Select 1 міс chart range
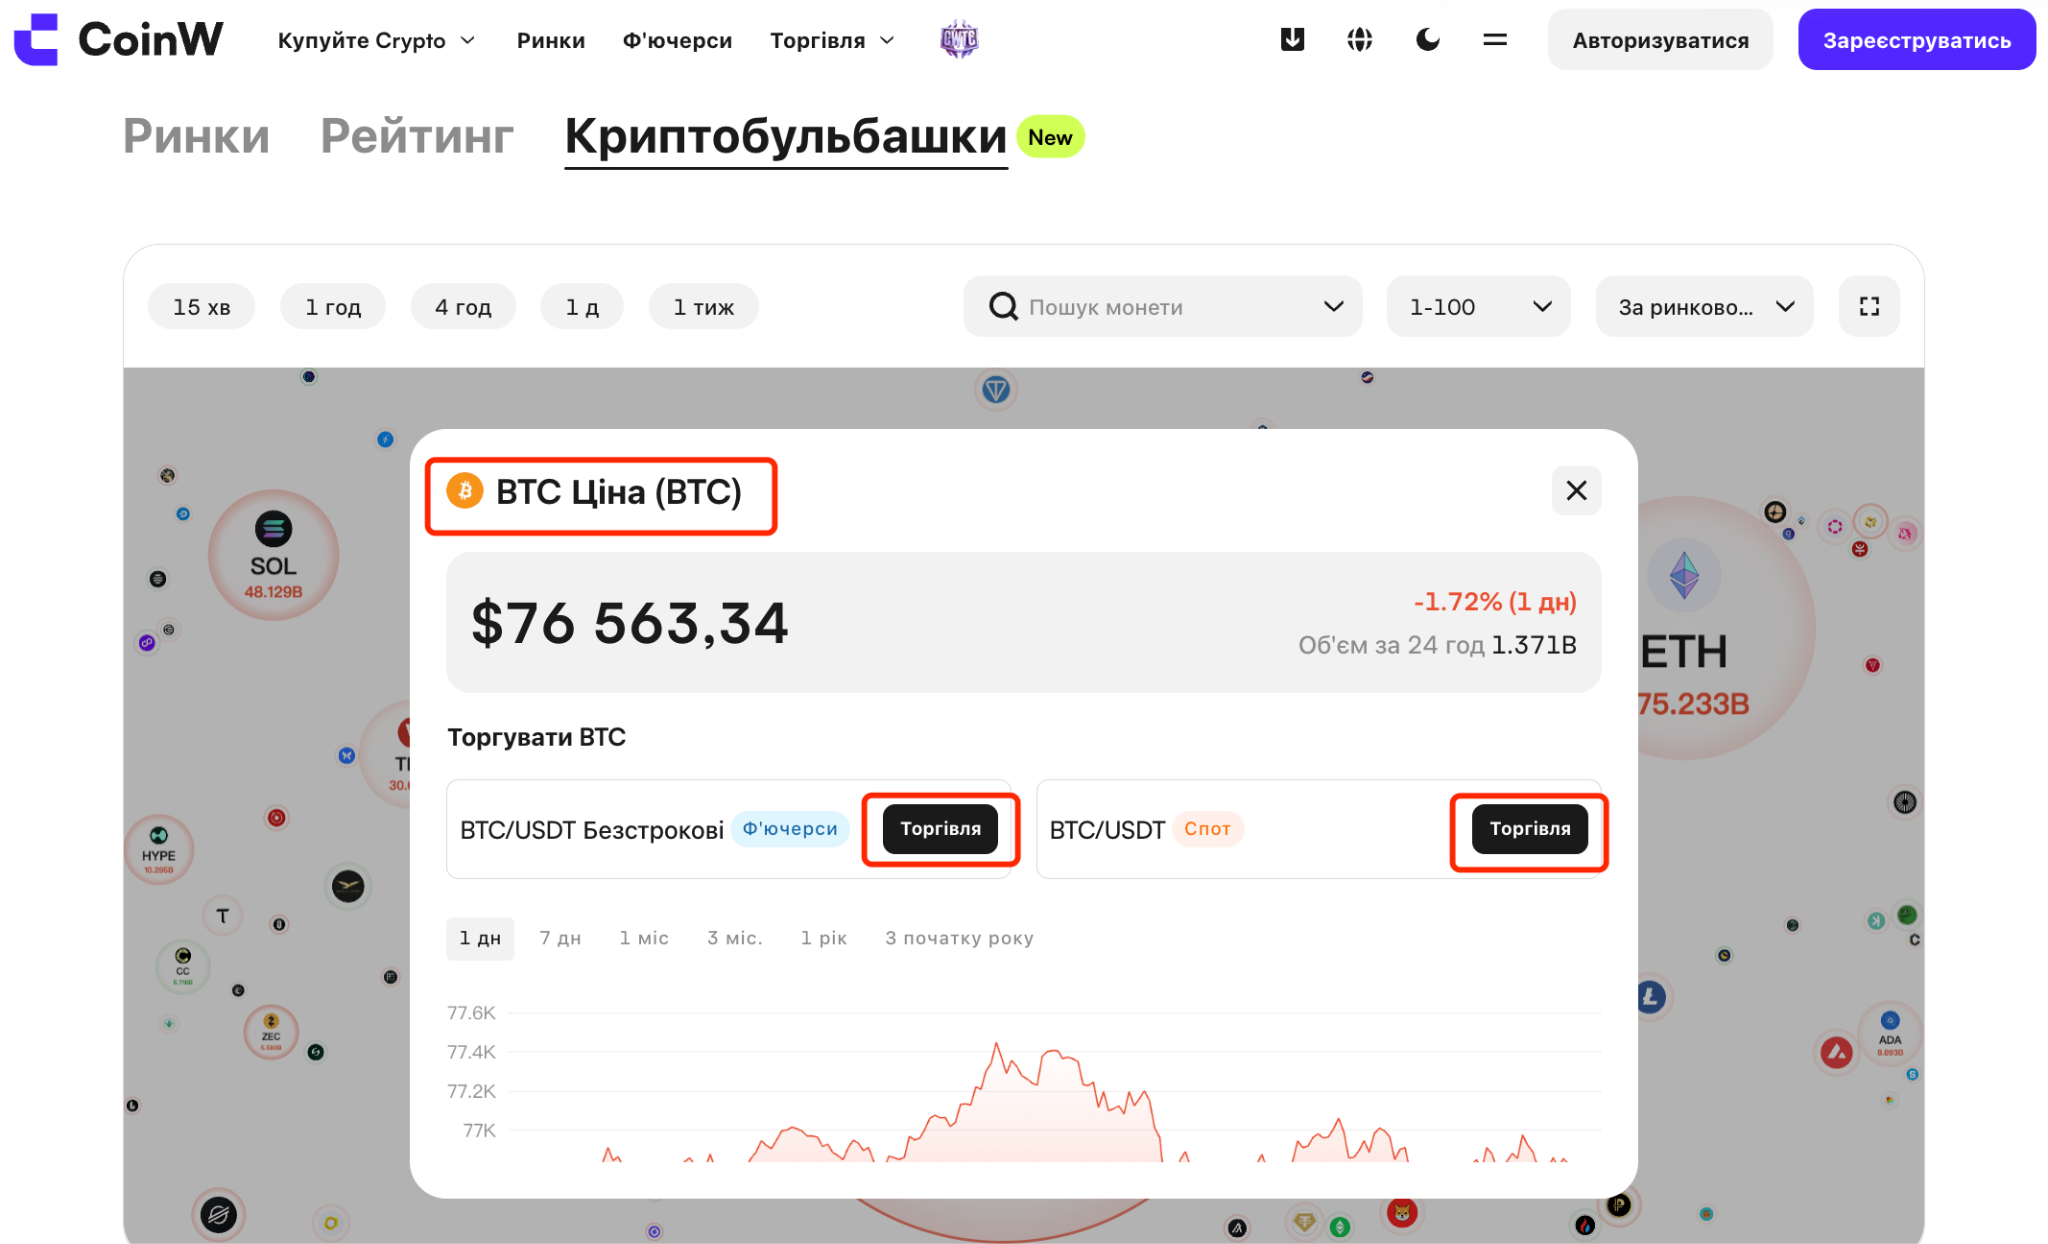The height and width of the screenshot is (1244, 2048). [644, 938]
